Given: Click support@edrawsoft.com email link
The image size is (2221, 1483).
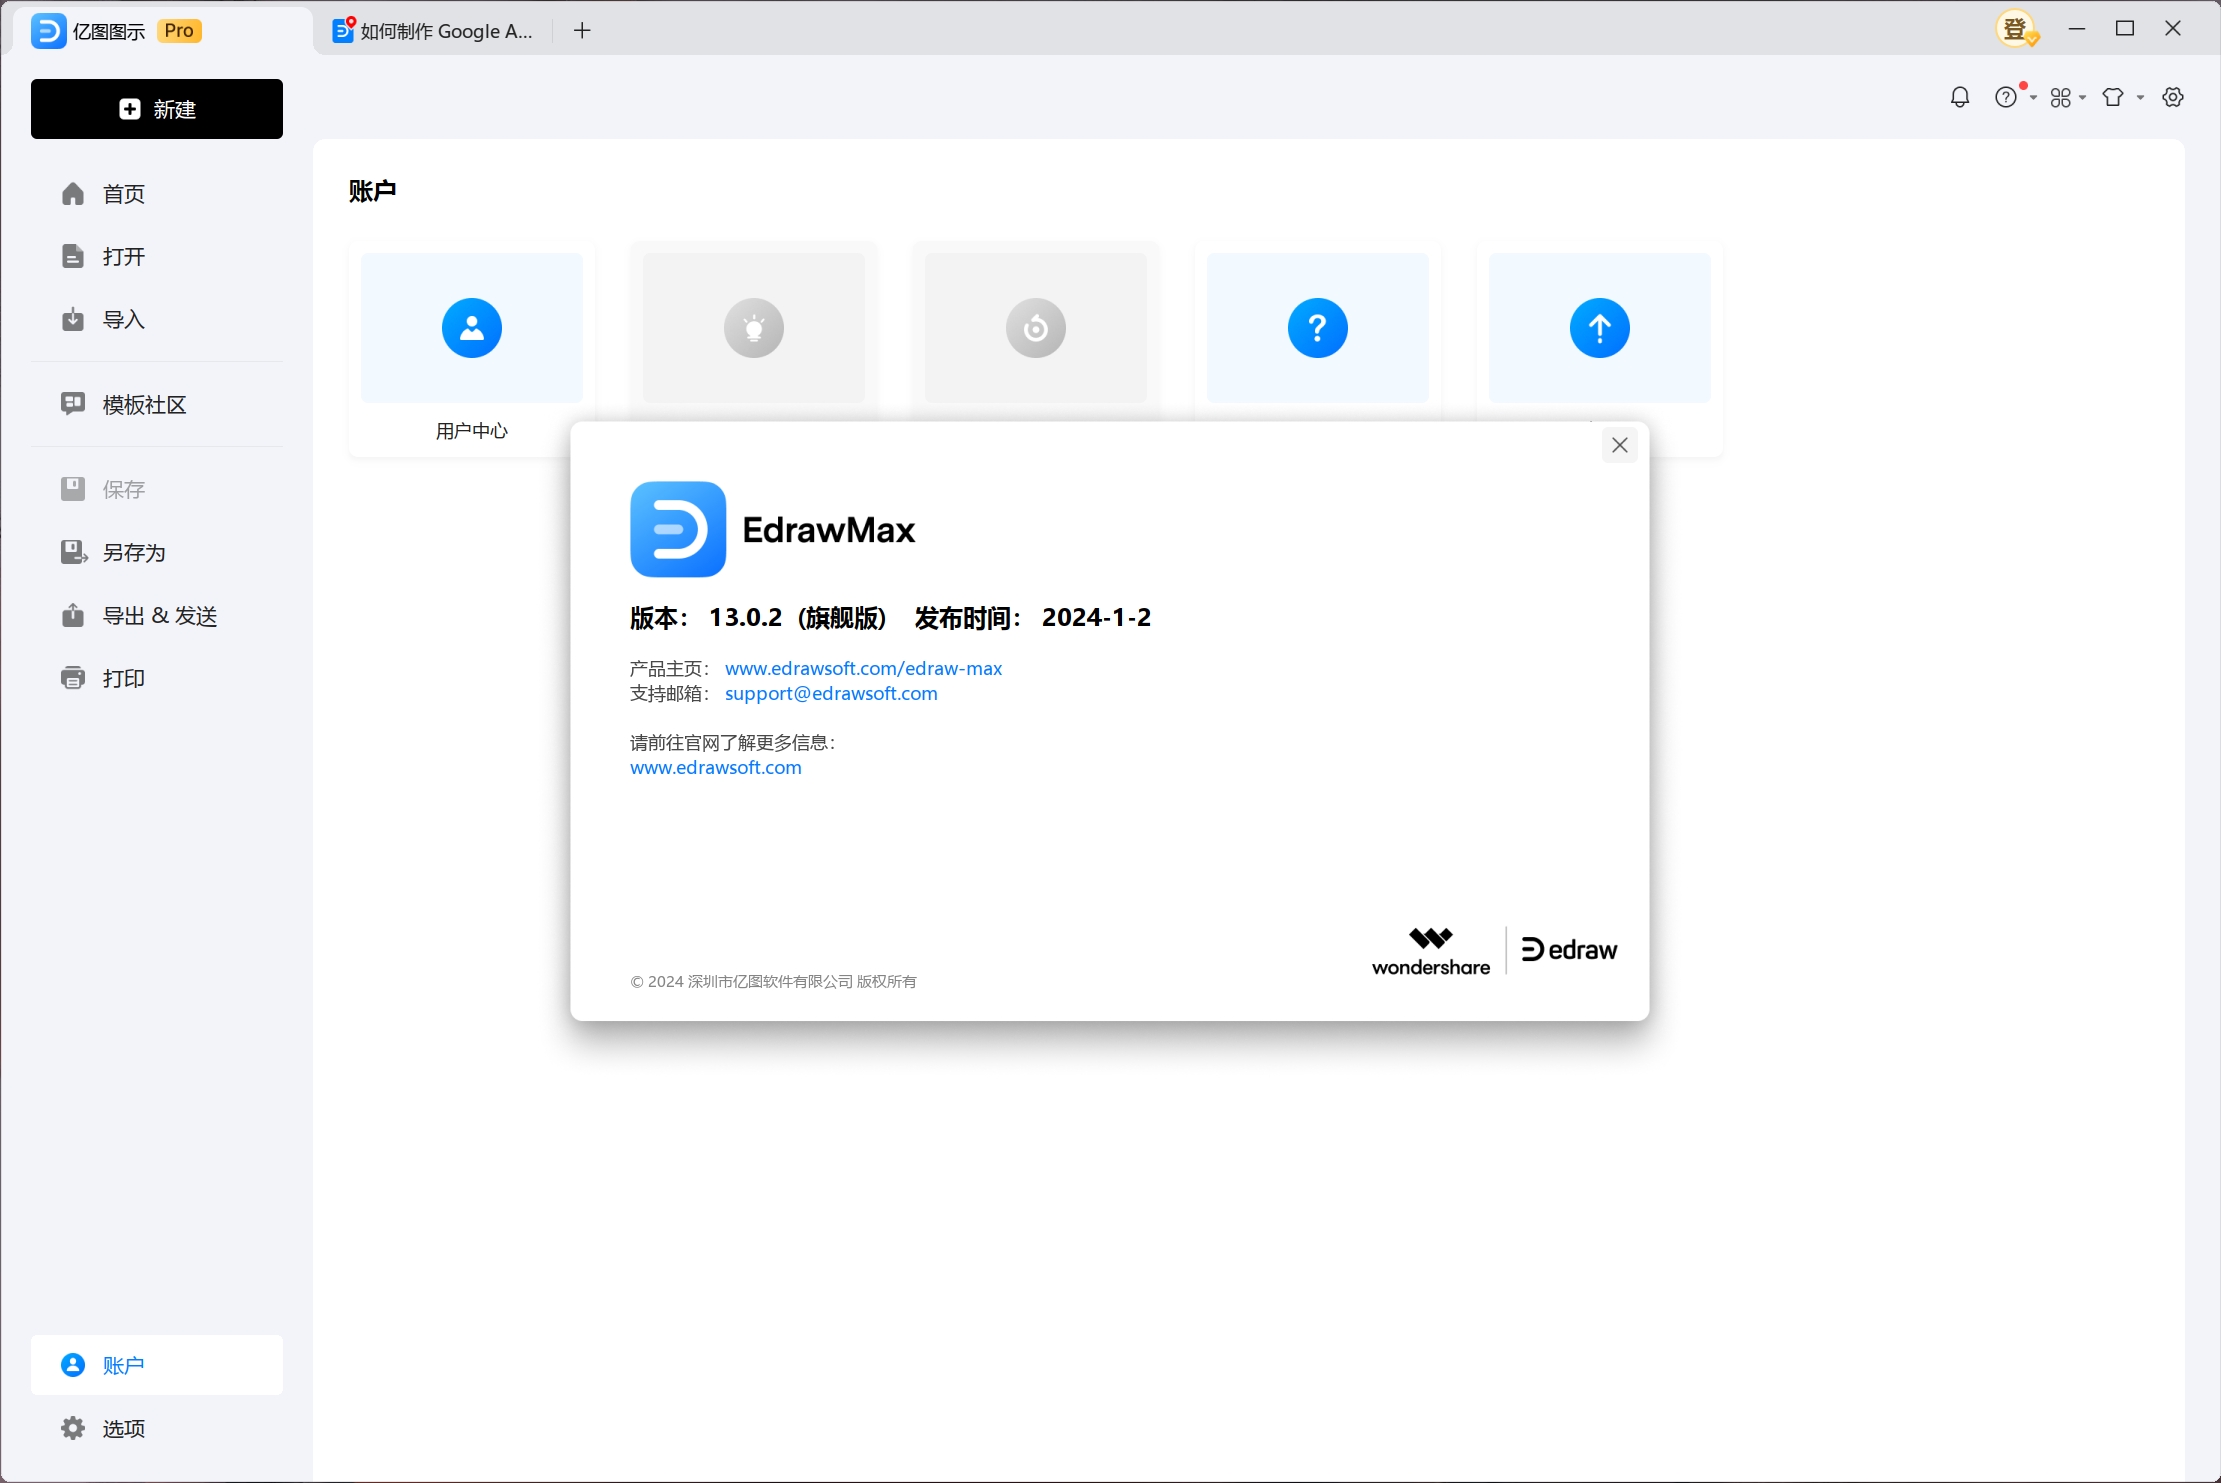Looking at the screenshot, I should tap(831, 693).
